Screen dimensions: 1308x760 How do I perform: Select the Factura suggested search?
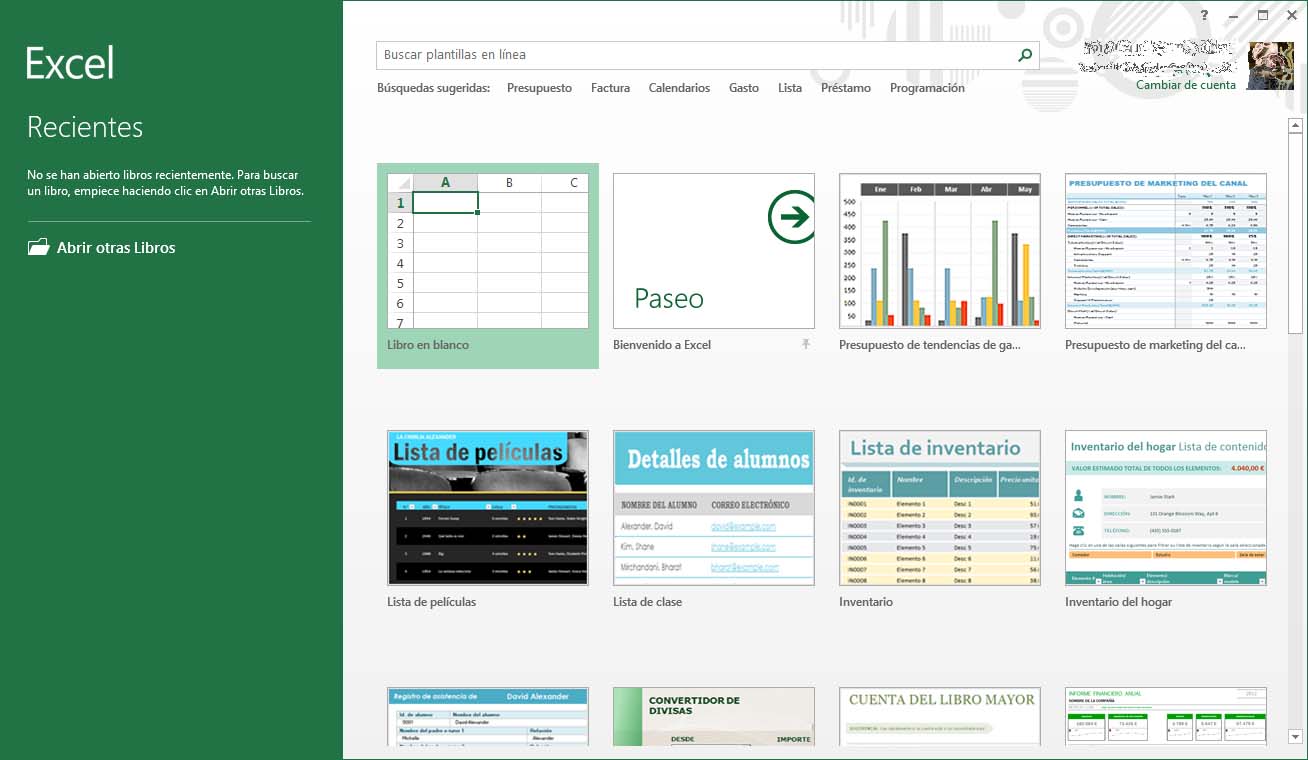point(610,88)
